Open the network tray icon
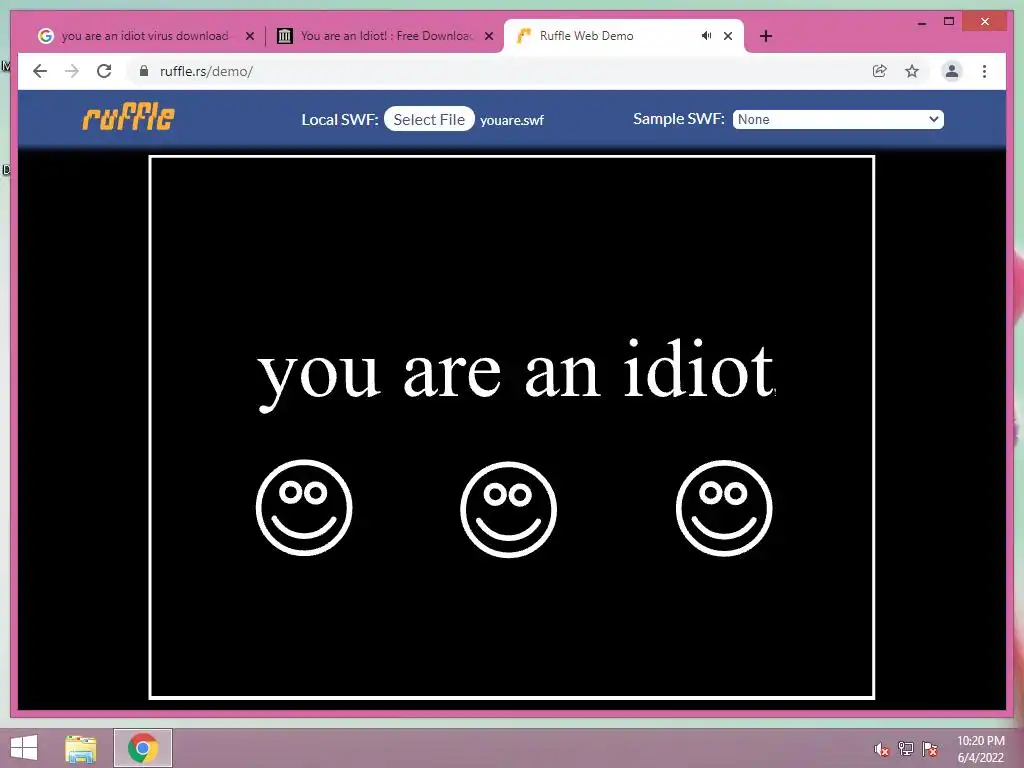1024x768 pixels. 906,749
